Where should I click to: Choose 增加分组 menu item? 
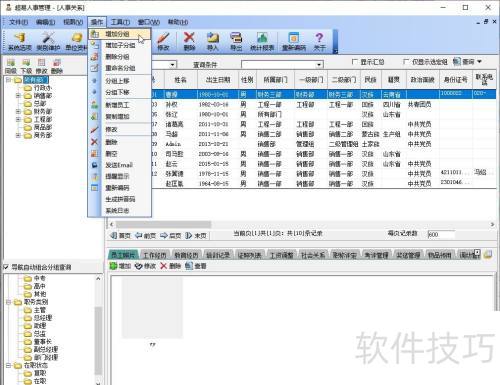coord(120,34)
